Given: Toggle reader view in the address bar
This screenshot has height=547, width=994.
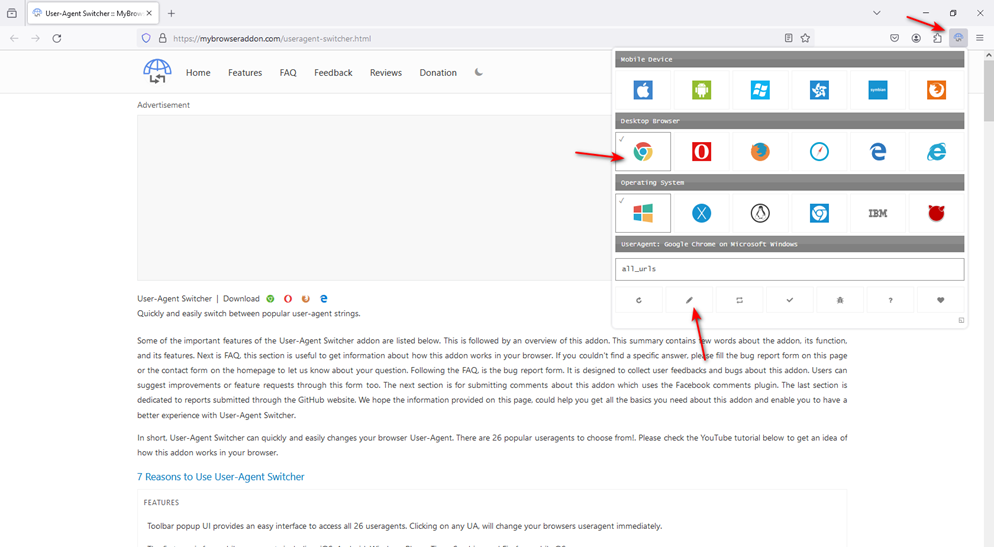Looking at the screenshot, I should [x=789, y=38].
